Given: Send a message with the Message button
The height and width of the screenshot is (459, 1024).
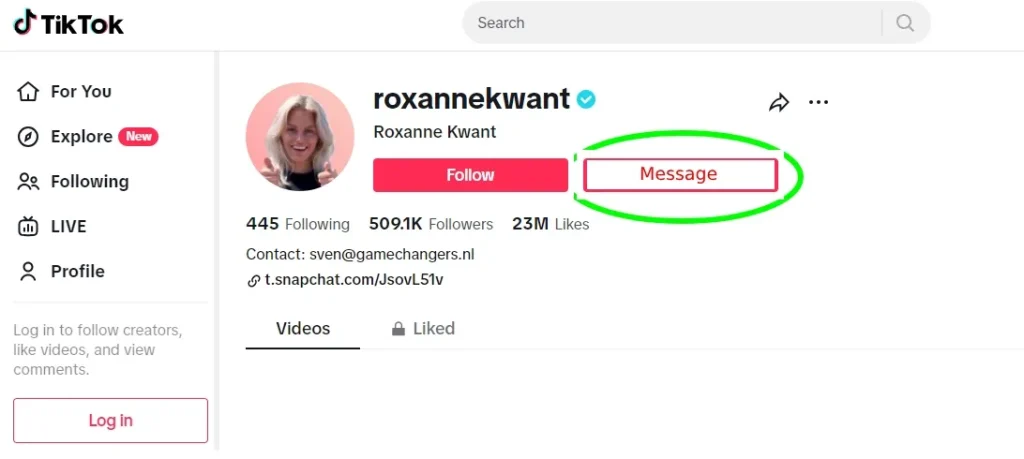Looking at the screenshot, I should click(680, 174).
